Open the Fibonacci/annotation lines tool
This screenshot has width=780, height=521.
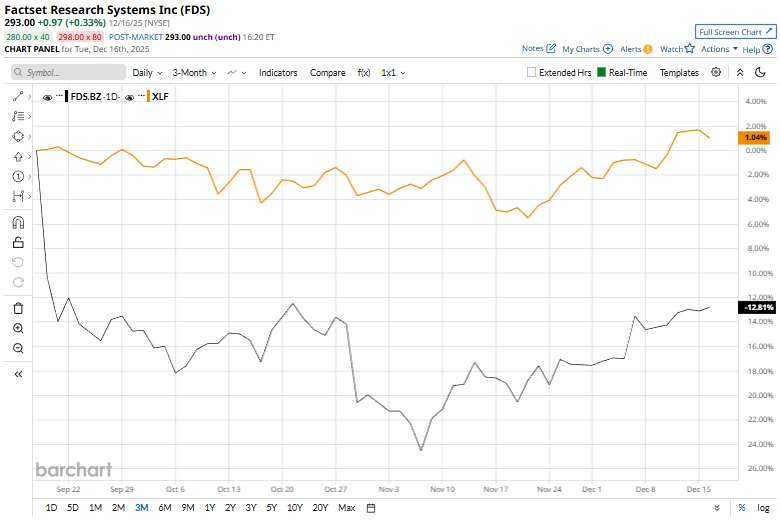(x=18, y=116)
